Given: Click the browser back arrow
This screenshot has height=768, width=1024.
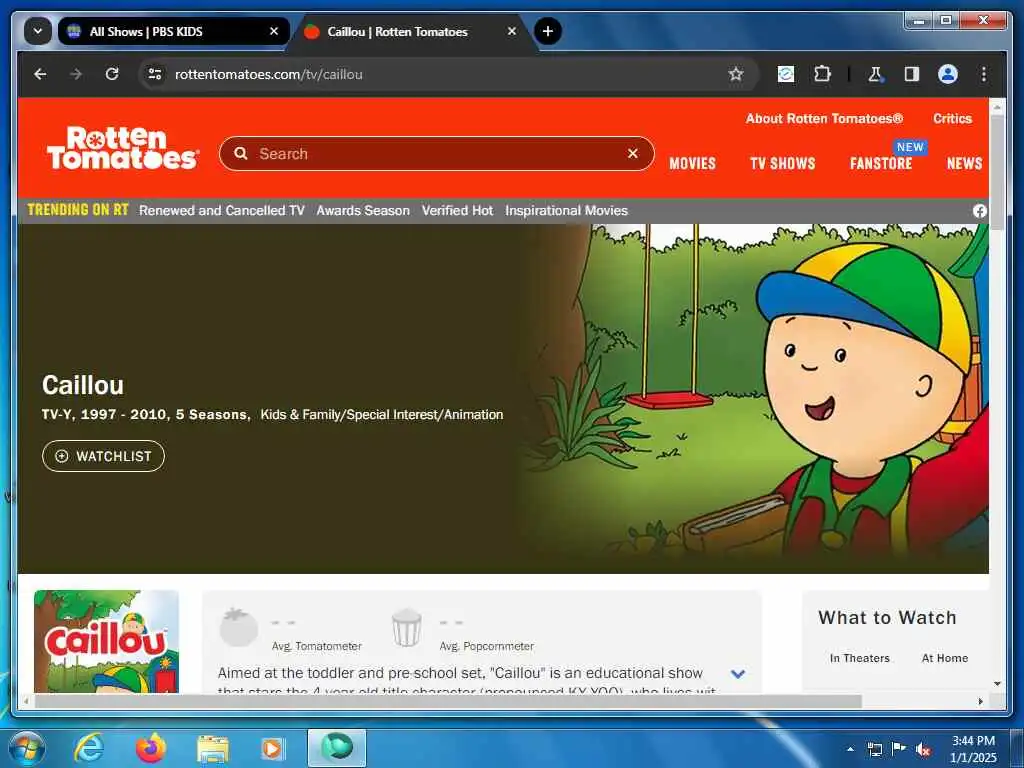Looking at the screenshot, I should coord(40,74).
